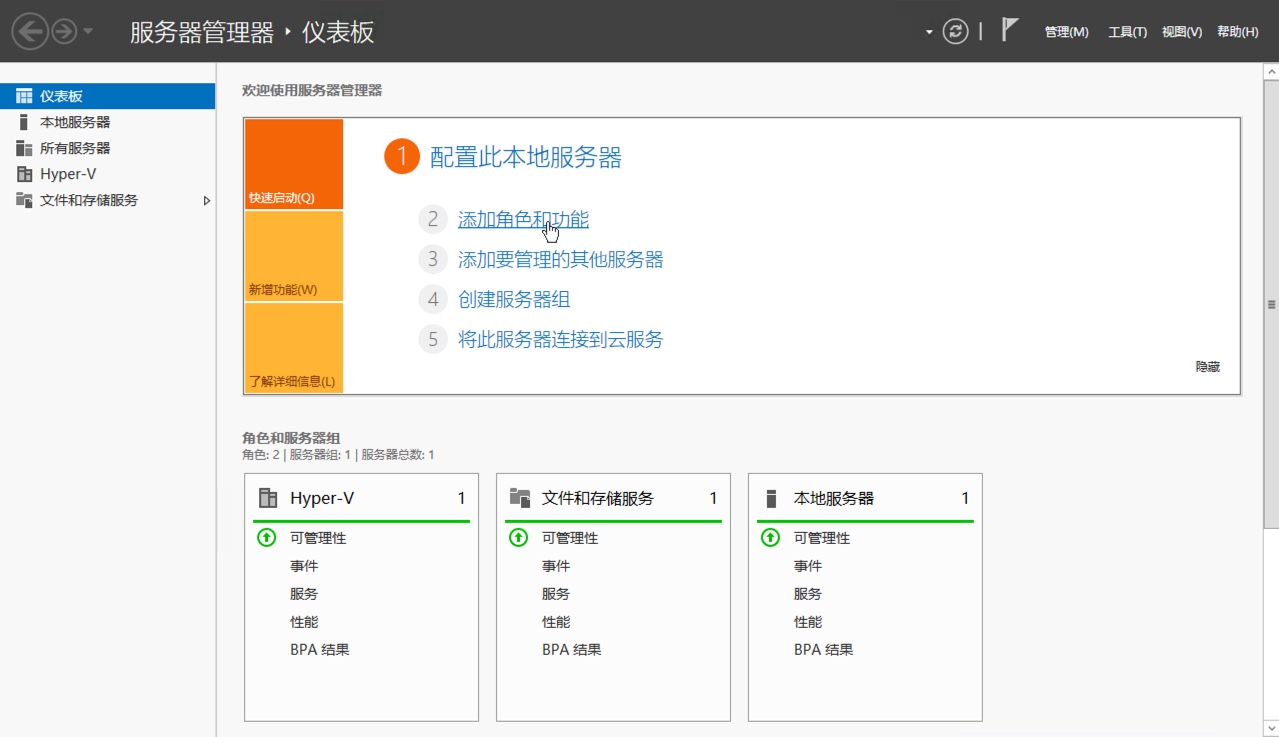Image resolution: width=1279 pixels, height=737 pixels.
Task: Open 本地服务器 tile header
Action: pos(833,498)
